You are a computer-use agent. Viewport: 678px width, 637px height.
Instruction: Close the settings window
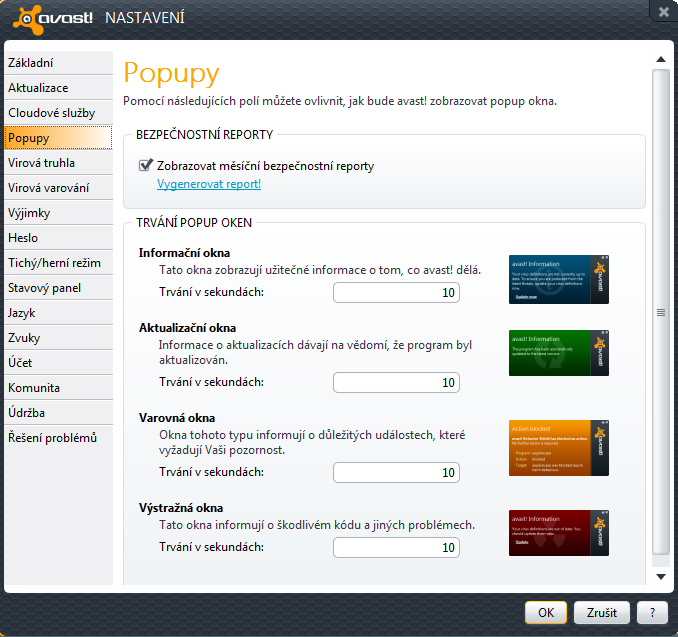[664, 12]
